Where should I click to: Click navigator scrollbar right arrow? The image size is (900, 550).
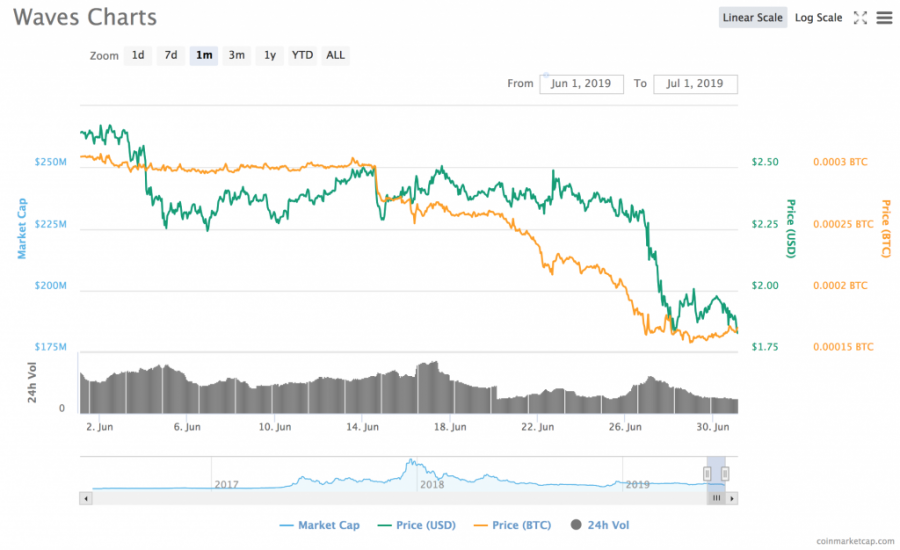tap(732, 498)
